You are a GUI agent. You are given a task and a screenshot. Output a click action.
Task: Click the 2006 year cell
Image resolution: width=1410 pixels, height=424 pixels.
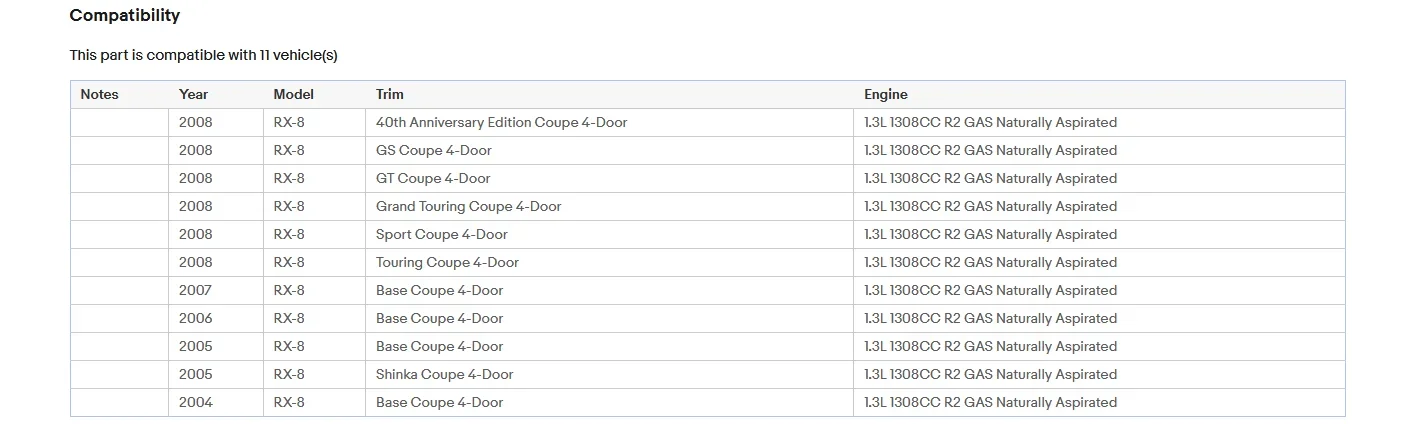[196, 318]
